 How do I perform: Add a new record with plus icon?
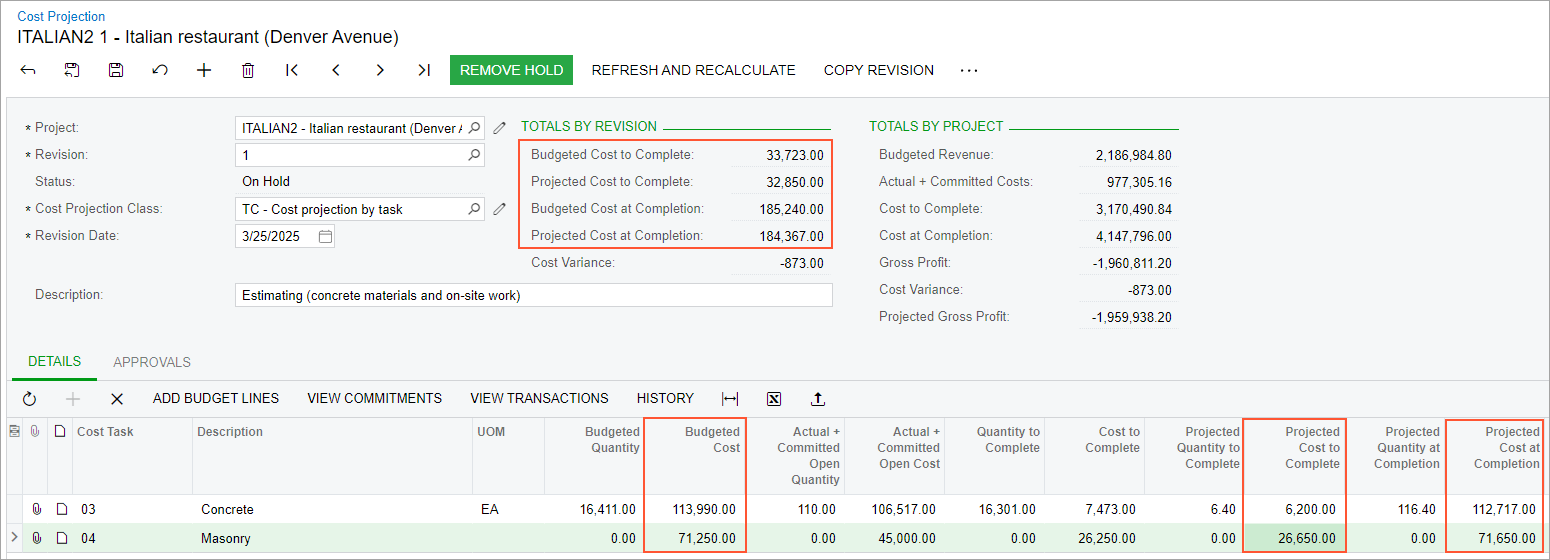pyautogui.click(x=204, y=70)
